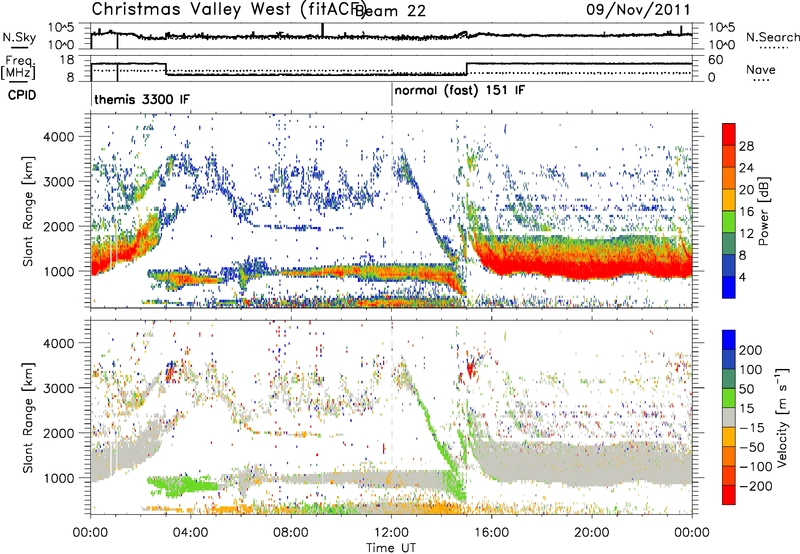This screenshot has width=800, height=554.
Task: Click the date '09/Nov/2011'
Action: pyautogui.click(x=638, y=9)
